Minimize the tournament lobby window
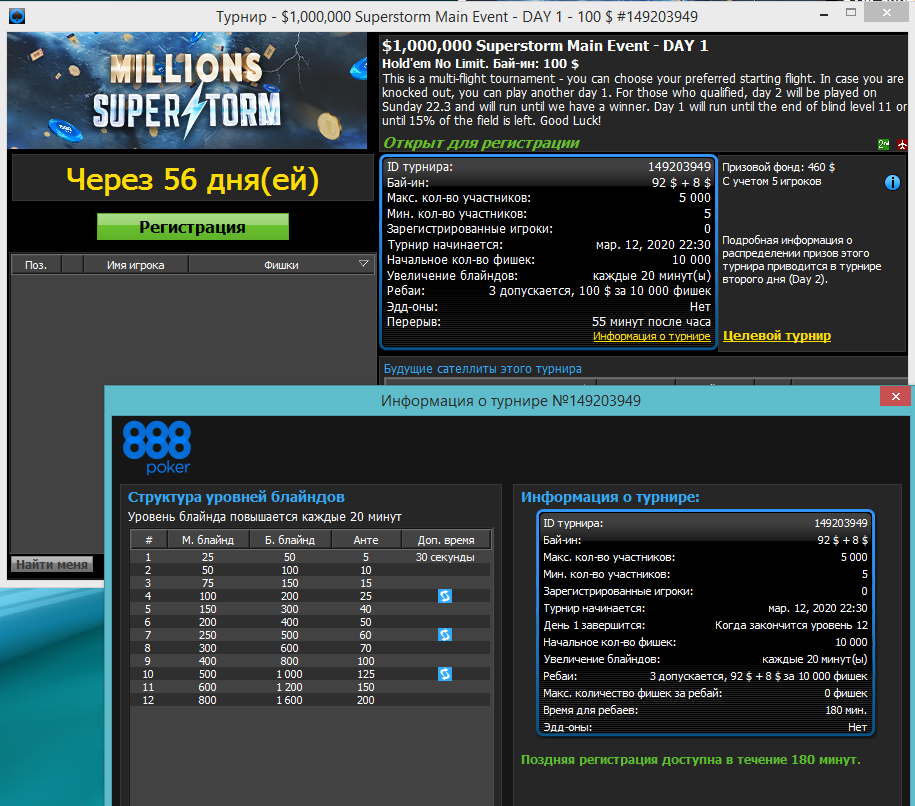The height and width of the screenshot is (806, 915). pyautogui.click(x=824, y=15)
